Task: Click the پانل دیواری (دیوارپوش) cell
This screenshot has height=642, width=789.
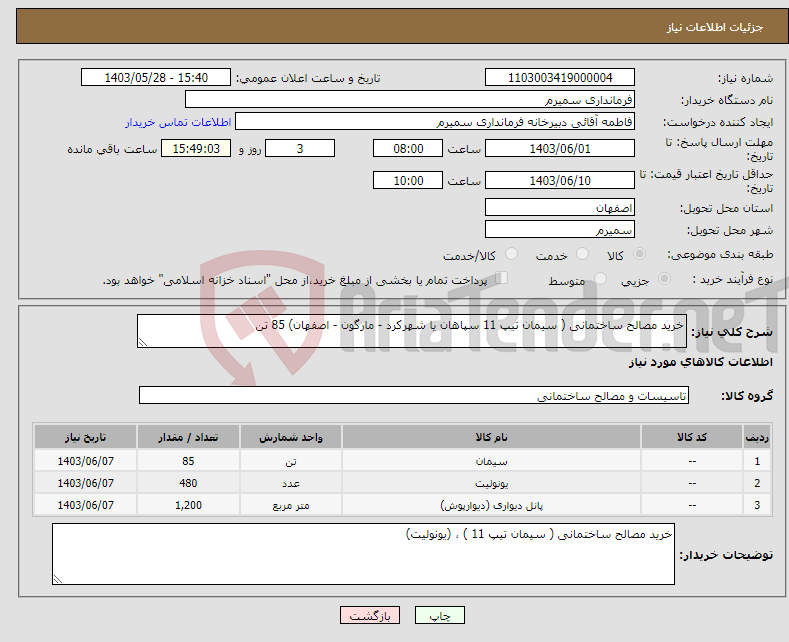Action: 491,505
